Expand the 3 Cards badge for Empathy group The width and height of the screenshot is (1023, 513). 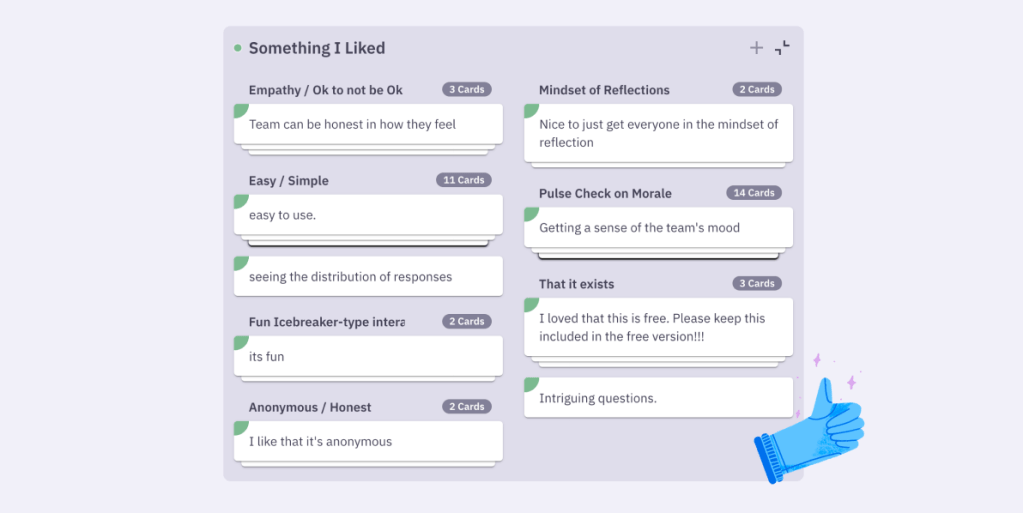[x=466, y=89]
